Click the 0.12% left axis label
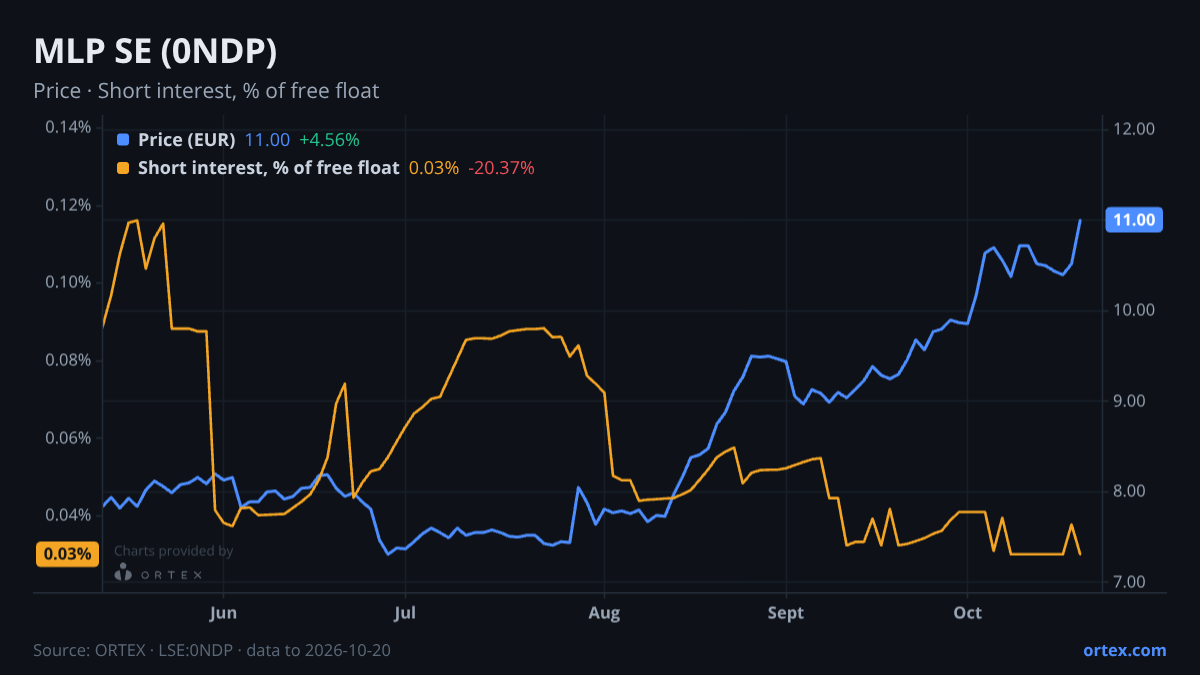1200x675 pixels. (x=68, y=206)
